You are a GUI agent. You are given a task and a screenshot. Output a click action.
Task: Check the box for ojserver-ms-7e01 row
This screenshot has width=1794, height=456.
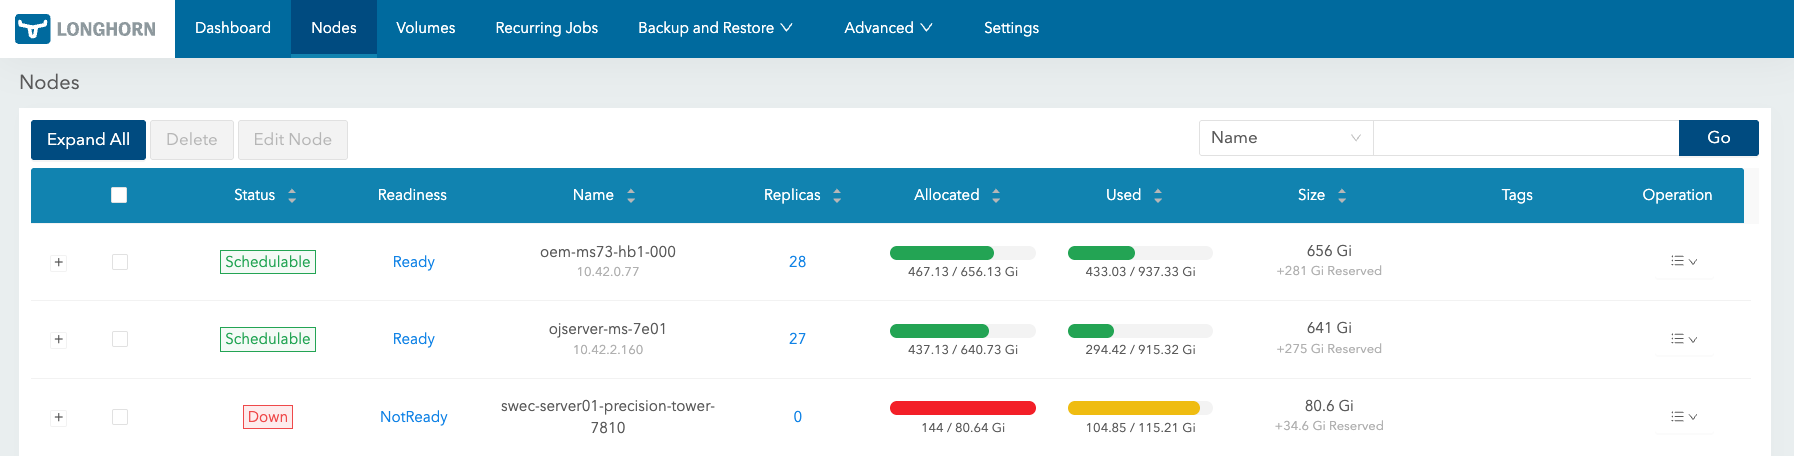pos(120,339)
